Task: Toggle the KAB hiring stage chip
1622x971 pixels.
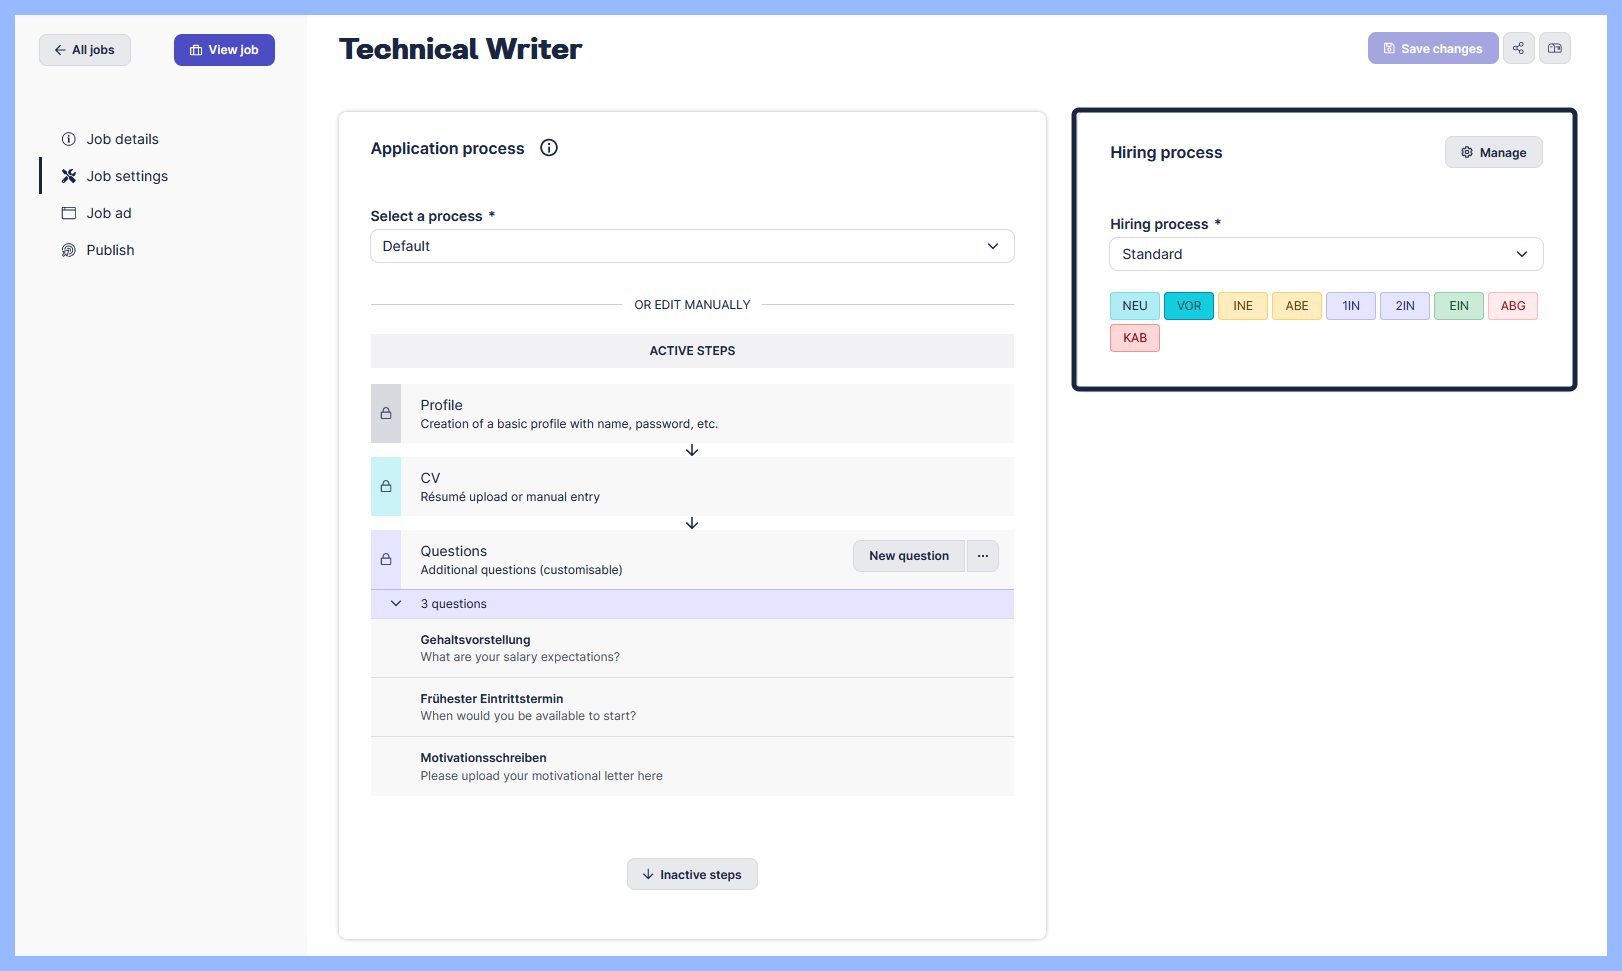Action: tap(1134, 337)
